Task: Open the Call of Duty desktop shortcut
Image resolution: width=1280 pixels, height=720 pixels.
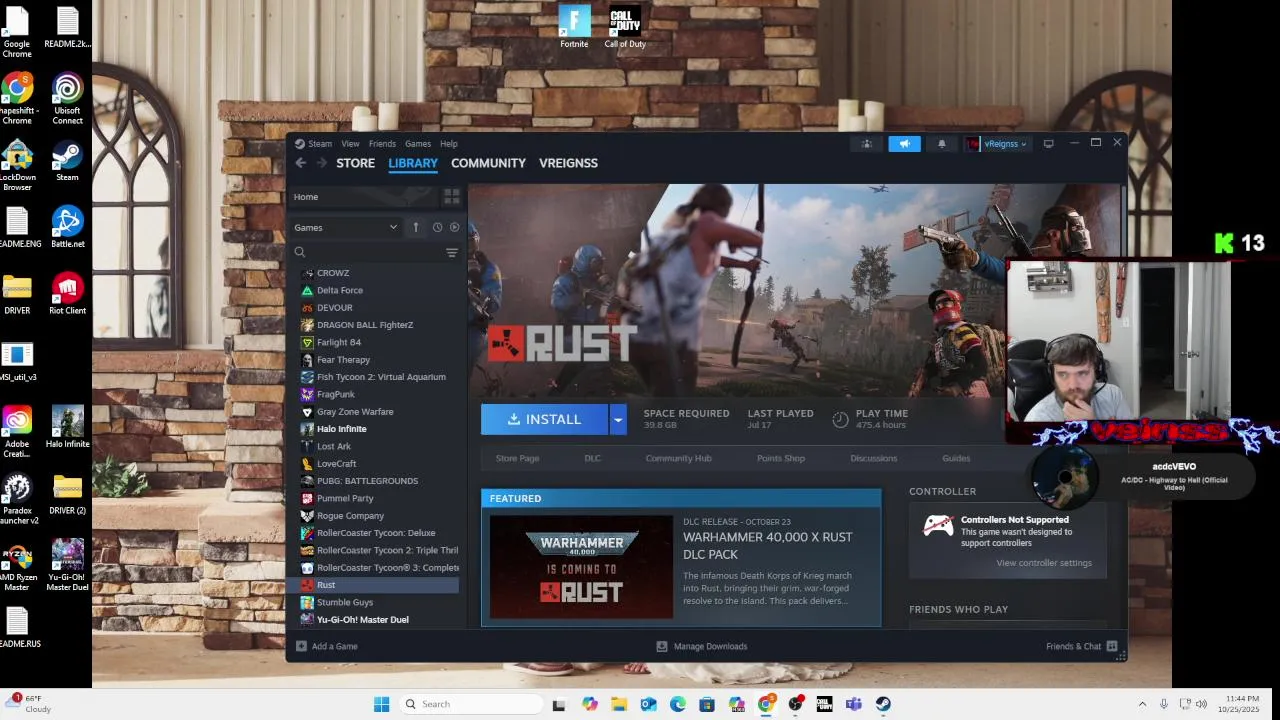Action: click(625, 27)
